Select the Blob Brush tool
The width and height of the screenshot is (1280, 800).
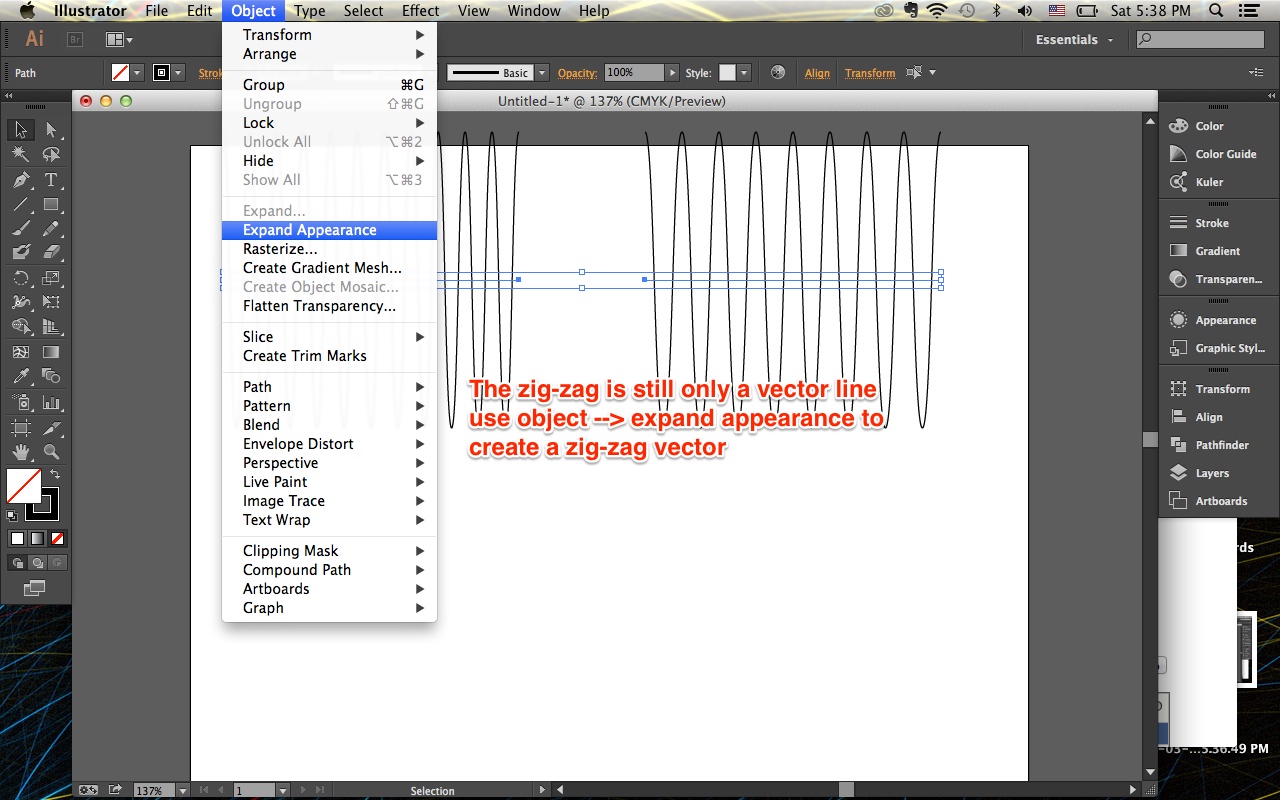click(20, 253)
